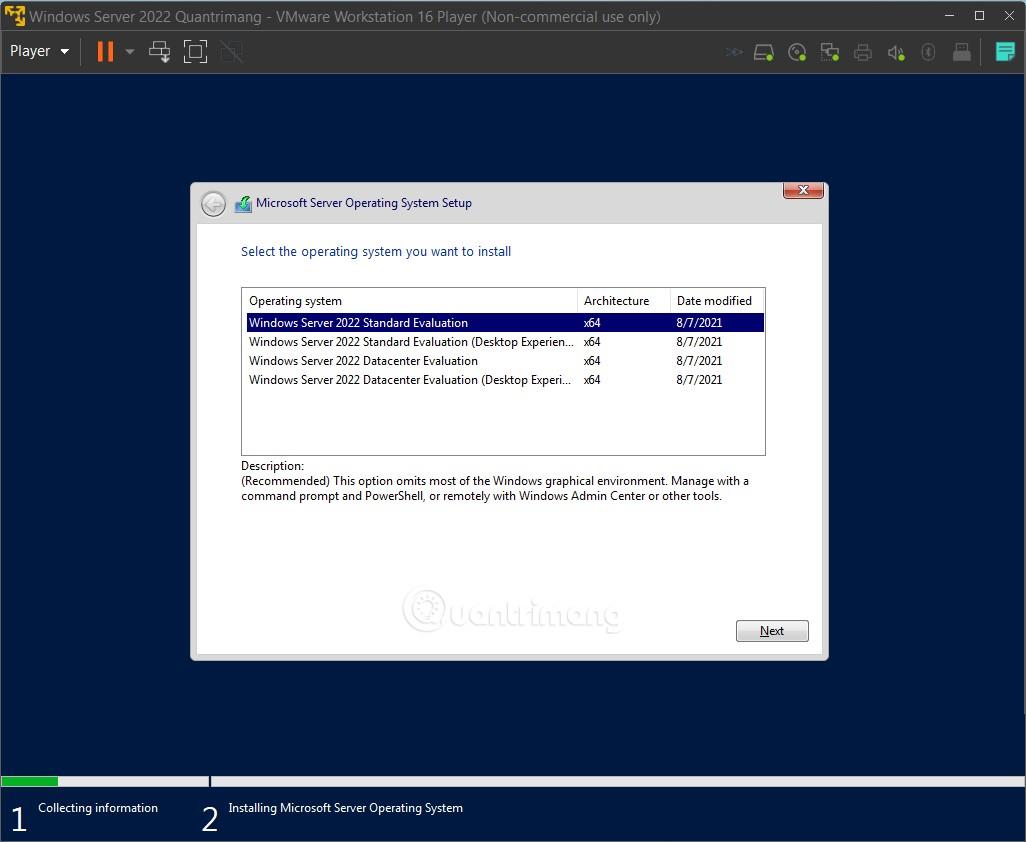Click the hard disk device icon
The width and height of the screenshot is (1026, 842).
764,52
